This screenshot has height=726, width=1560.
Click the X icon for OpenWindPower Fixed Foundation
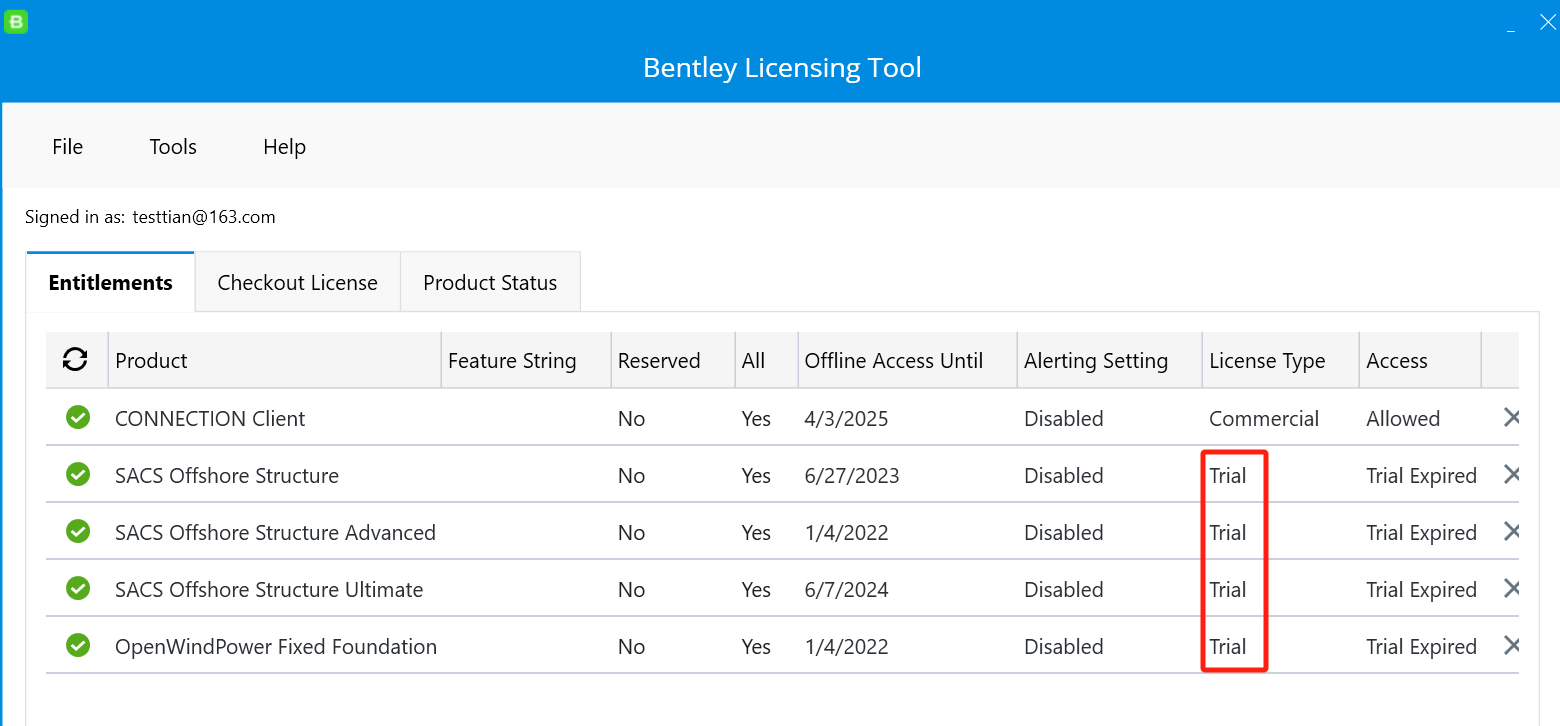1511,645
